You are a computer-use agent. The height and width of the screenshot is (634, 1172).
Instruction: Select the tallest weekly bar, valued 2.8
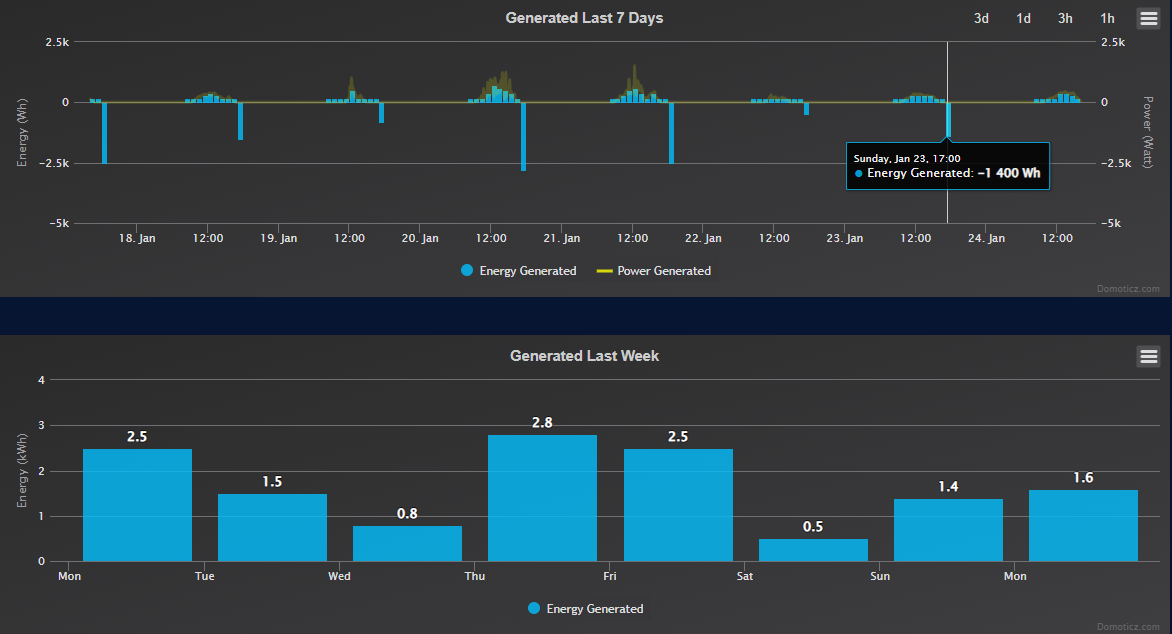tap(542, 498)
